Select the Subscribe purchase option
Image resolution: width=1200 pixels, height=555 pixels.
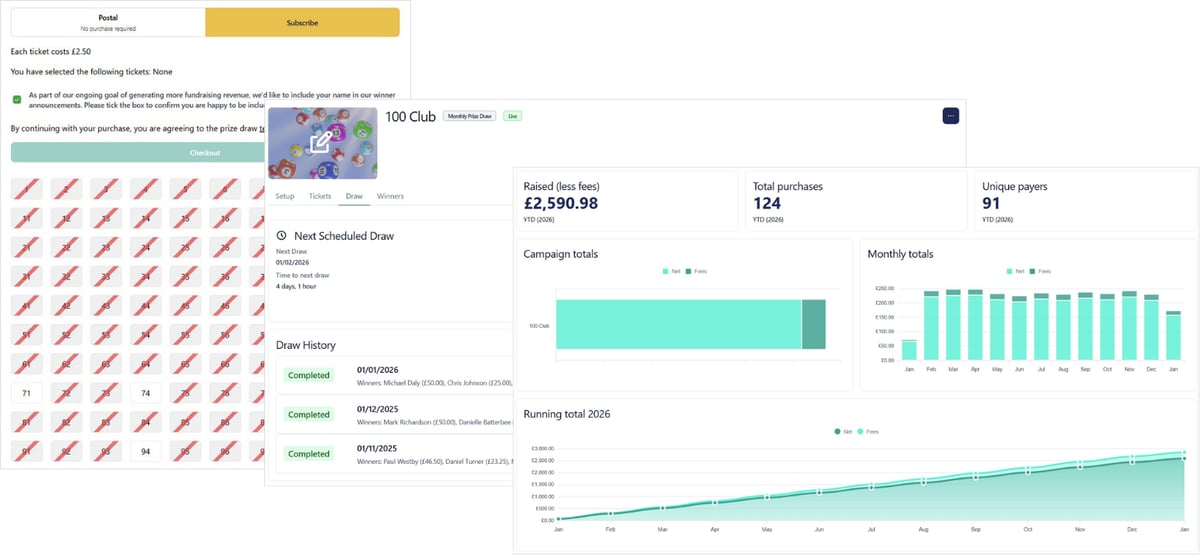[302, 22]
